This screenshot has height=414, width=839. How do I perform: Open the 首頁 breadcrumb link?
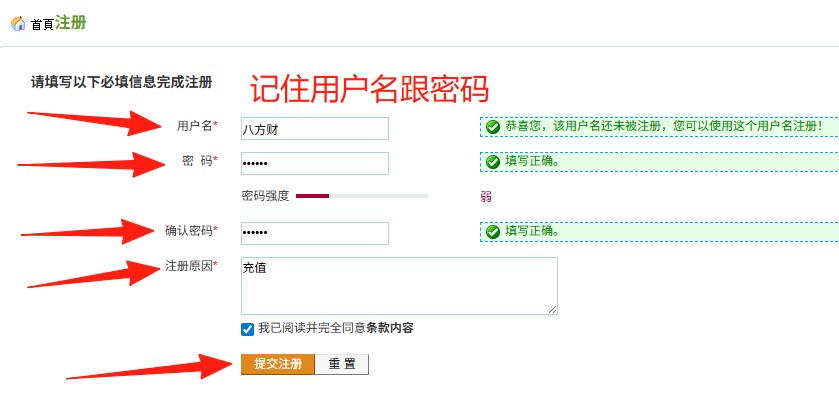[42, 25]
